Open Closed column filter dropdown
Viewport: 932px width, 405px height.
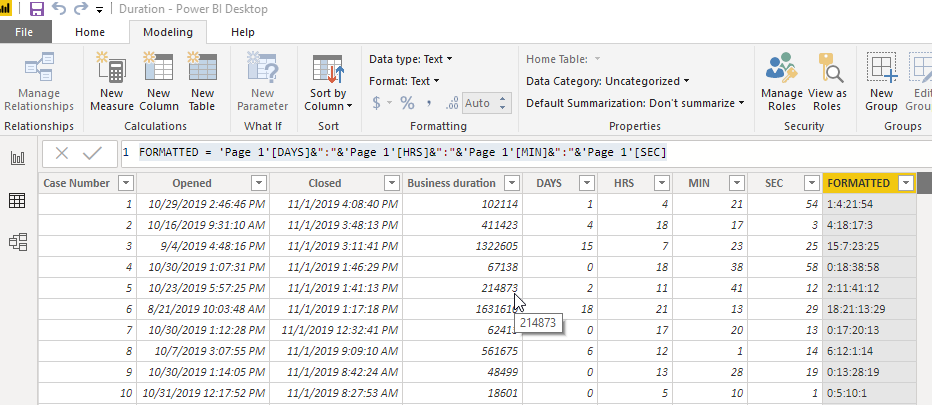point(392,183)
